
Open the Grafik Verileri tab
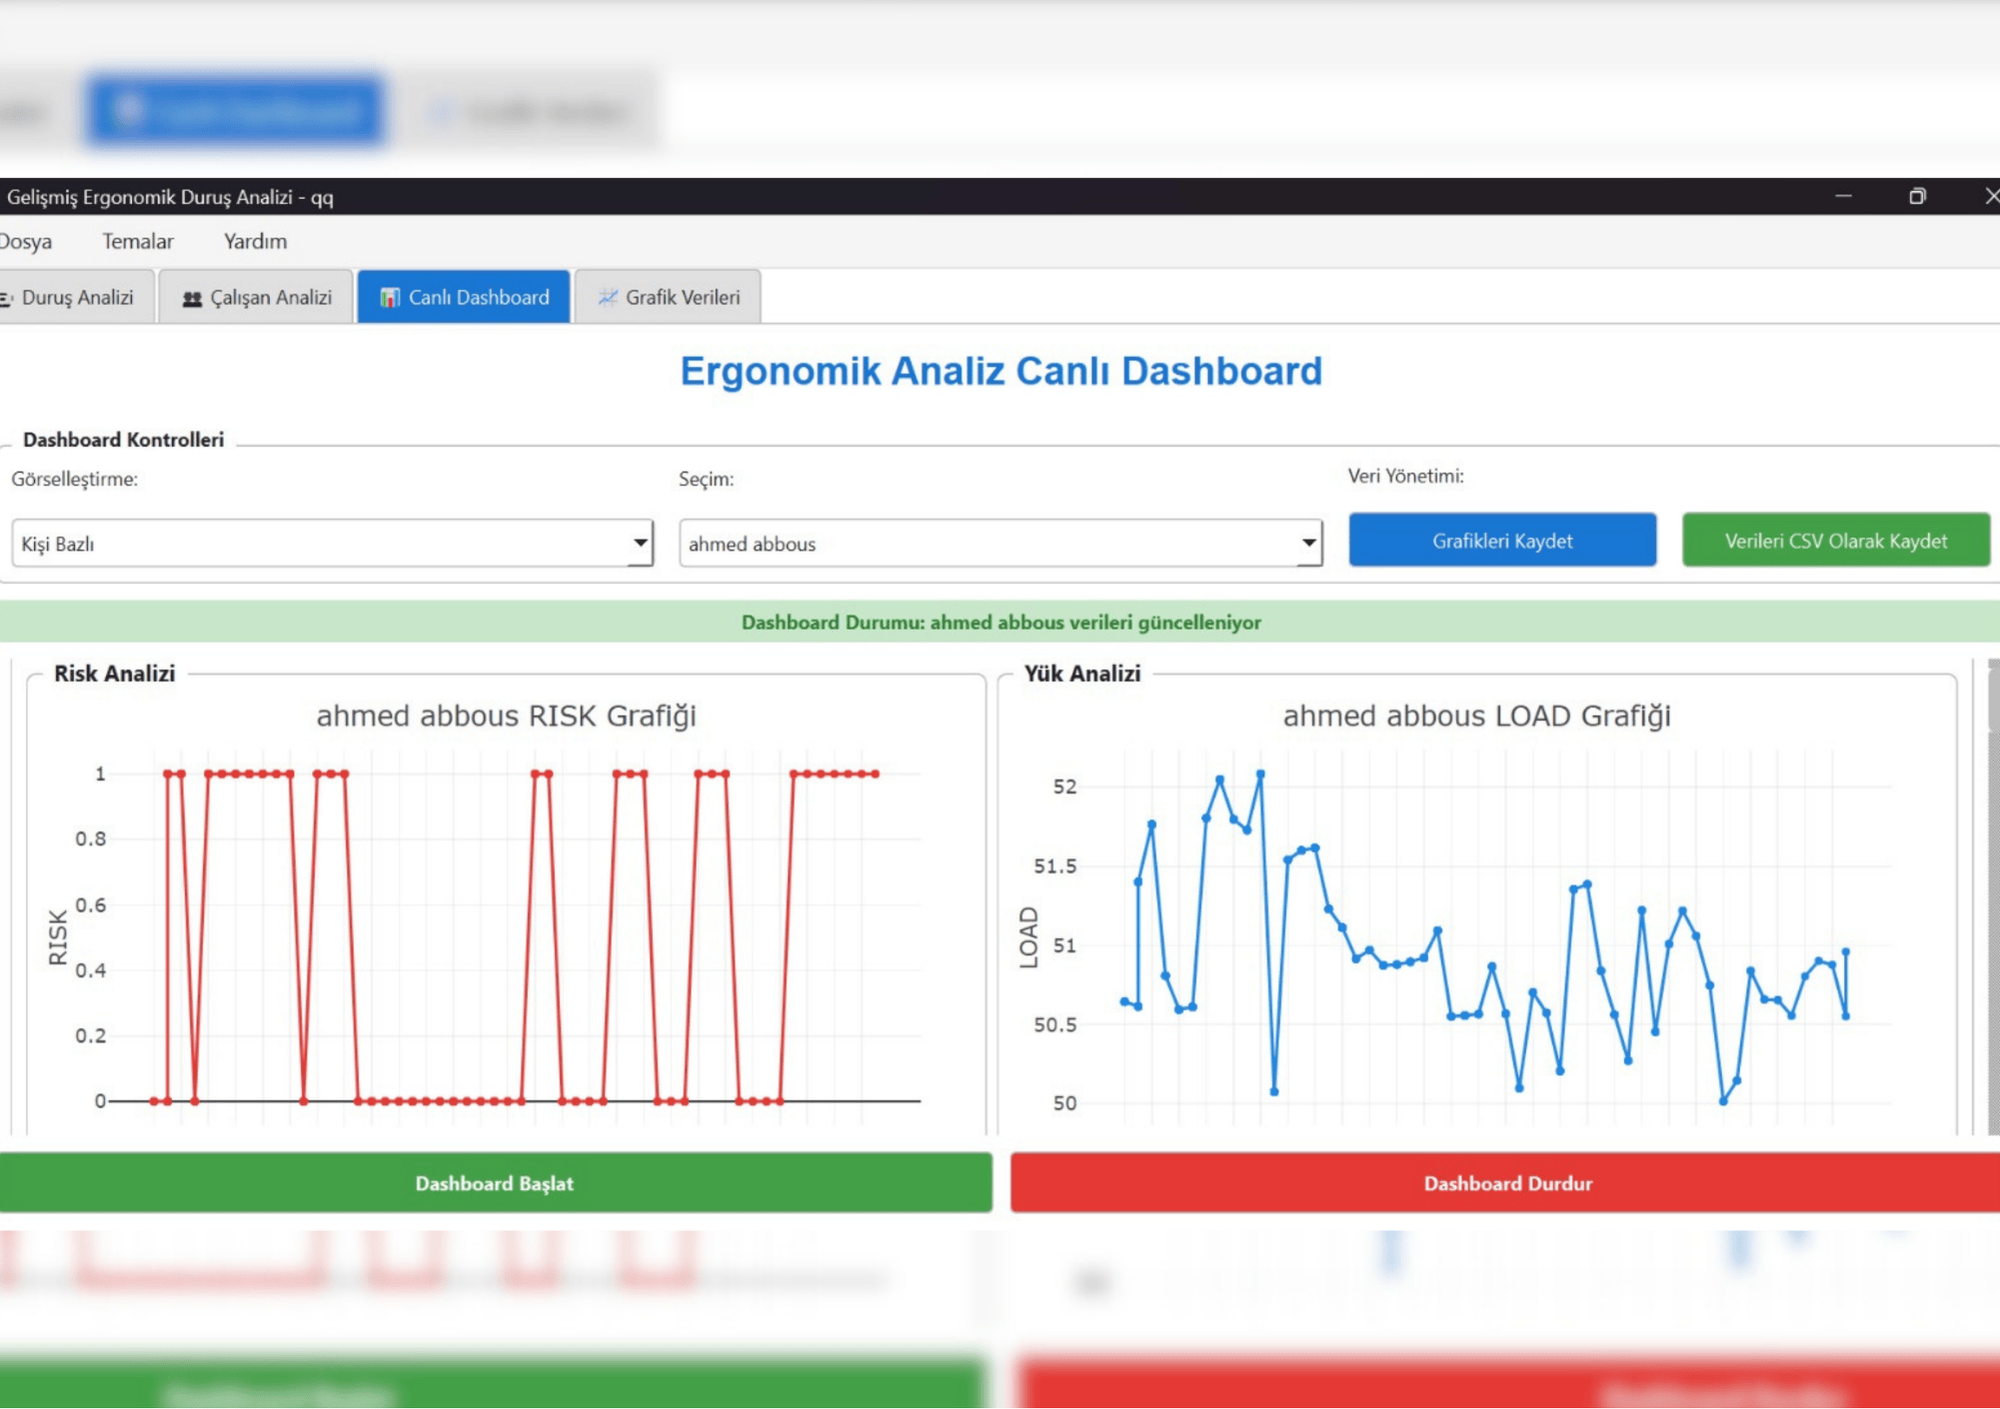tap(668, 297)
